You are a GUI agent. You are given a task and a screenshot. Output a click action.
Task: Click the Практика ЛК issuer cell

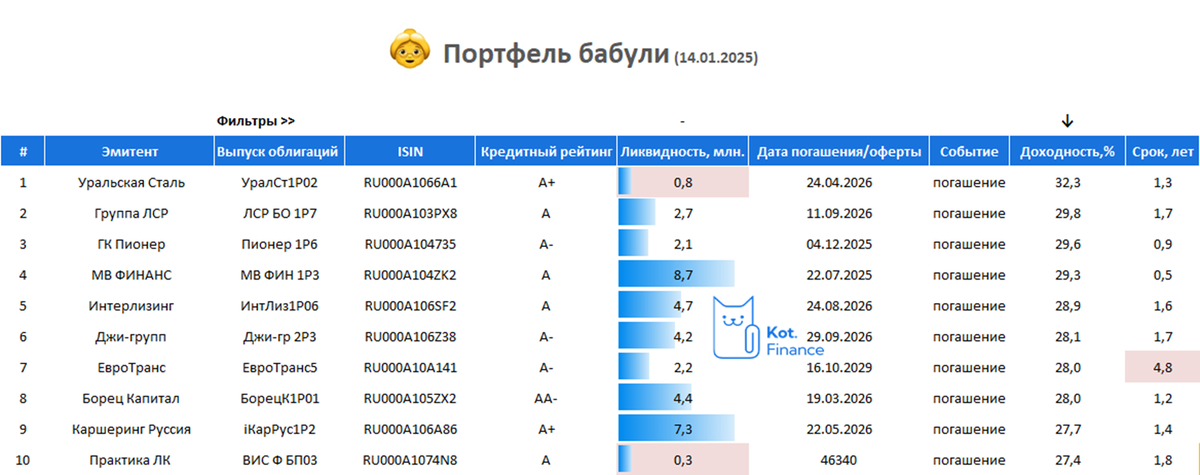(130, 460)
